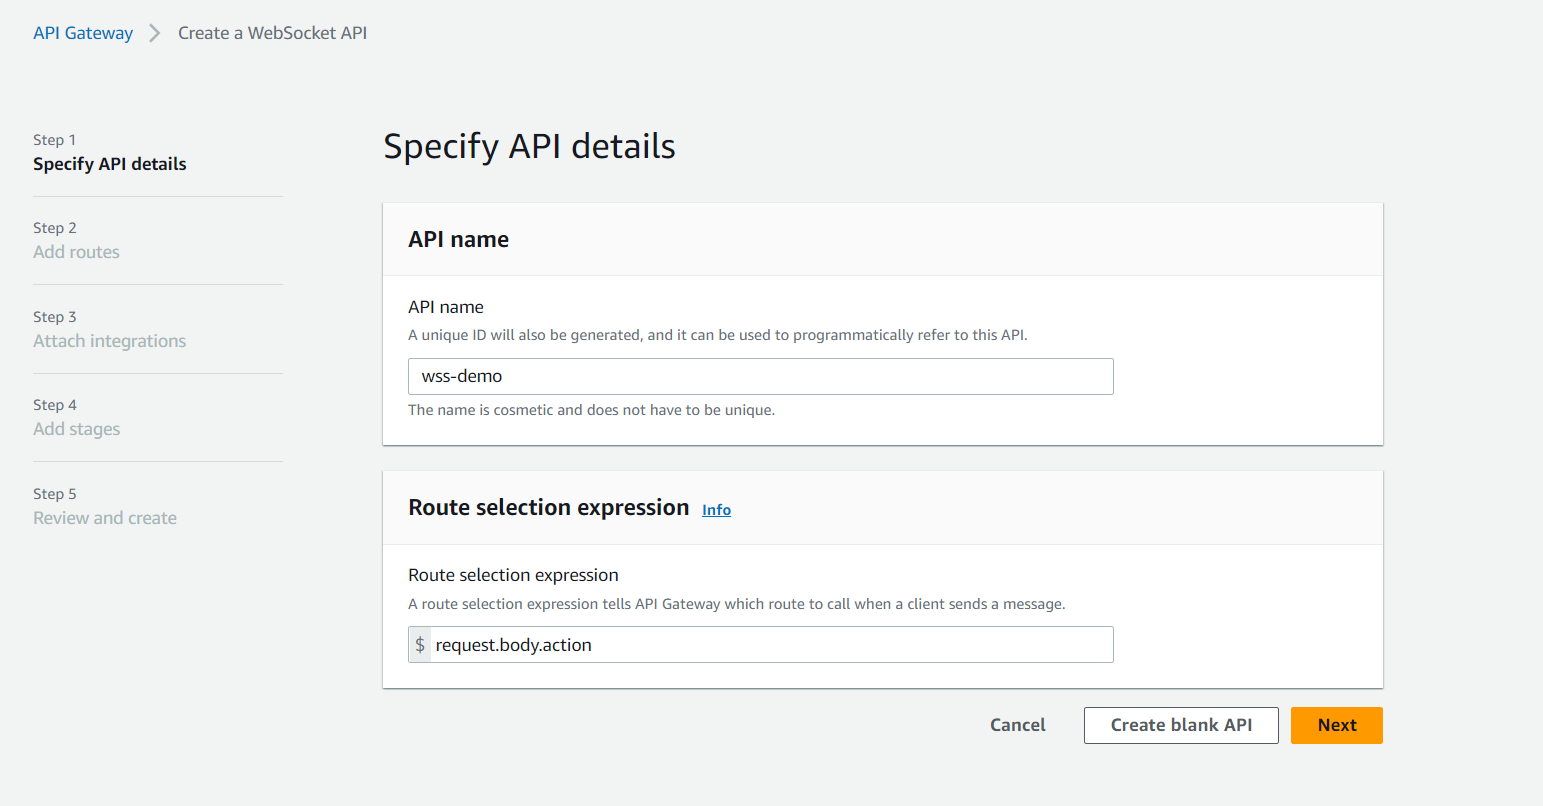Click the breadcrumb chevron separator icon
This screenshot has height=806, width=1543.
155,33
